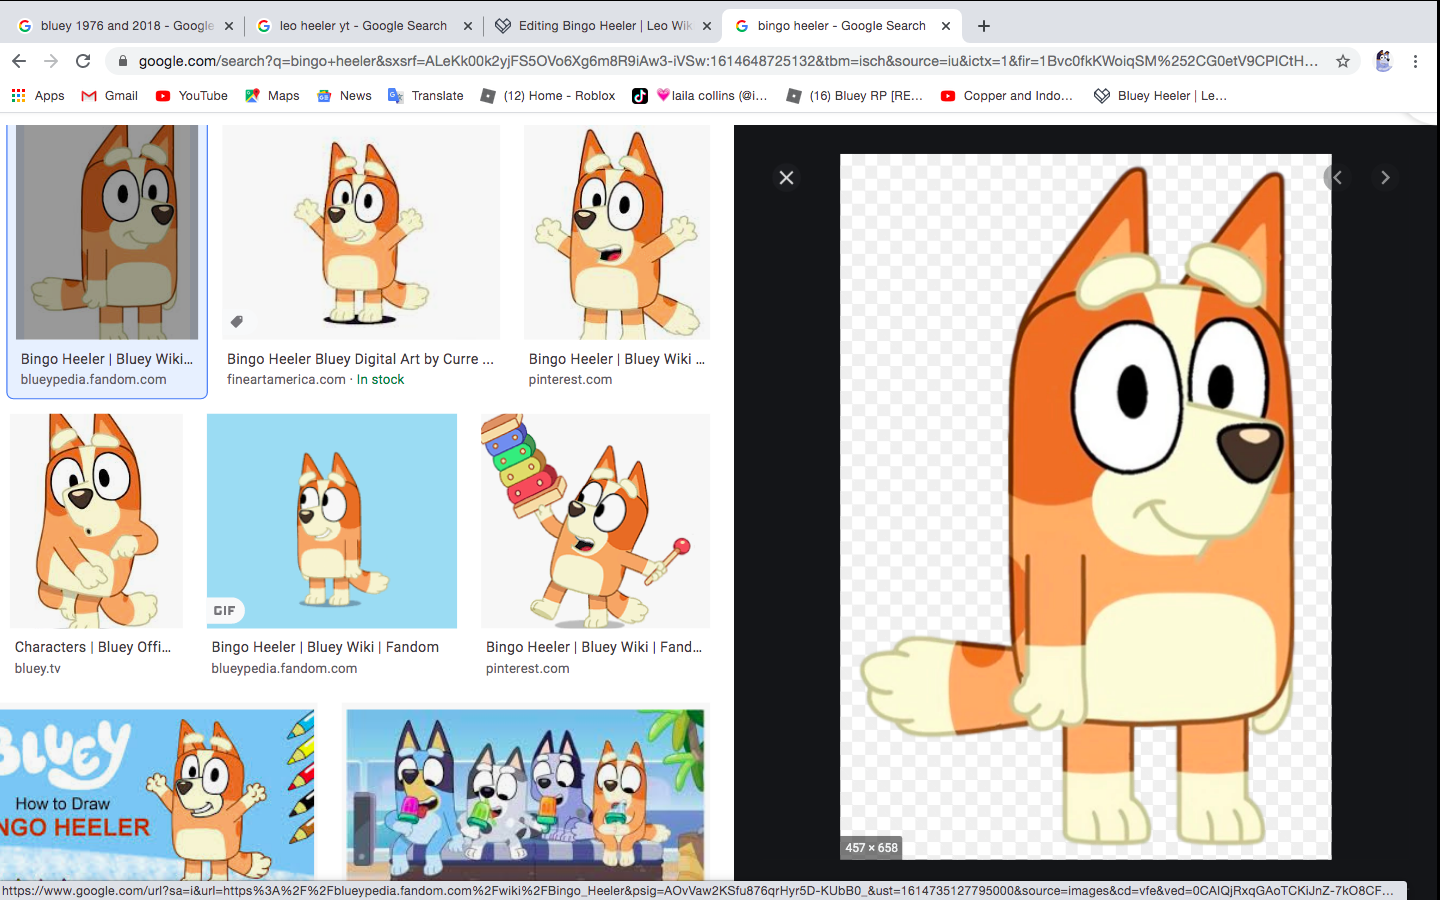Image resolution: width=1440 pixels, height=900 pixels.
Task: Open the YouTube bookmark
Action: point(192,96)
